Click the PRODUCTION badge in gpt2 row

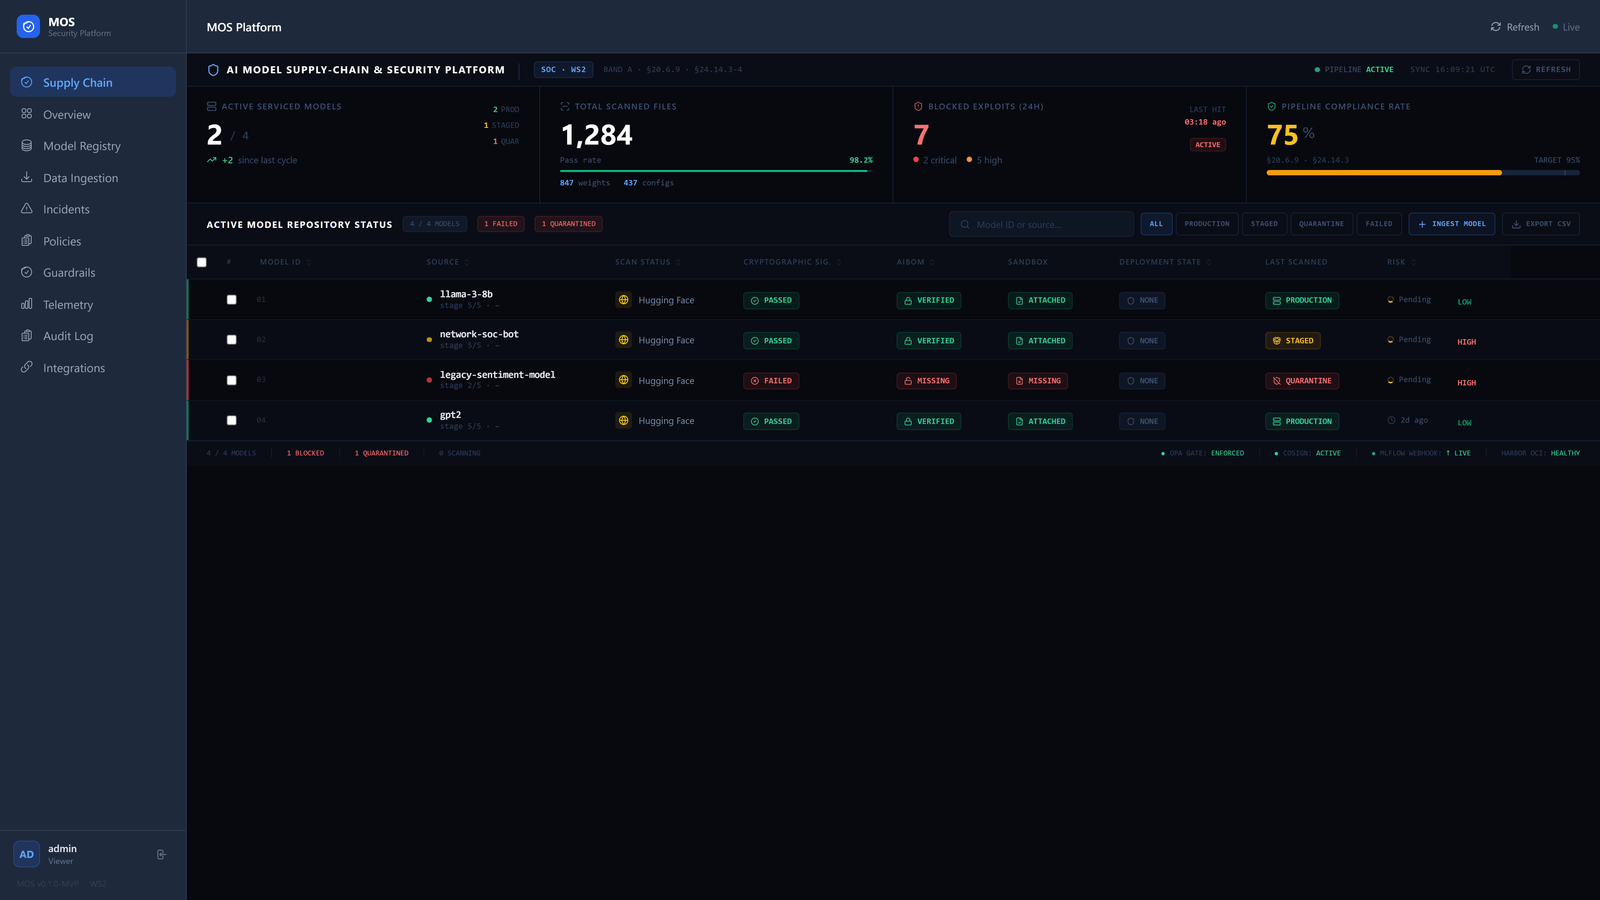coord(1302,421)
